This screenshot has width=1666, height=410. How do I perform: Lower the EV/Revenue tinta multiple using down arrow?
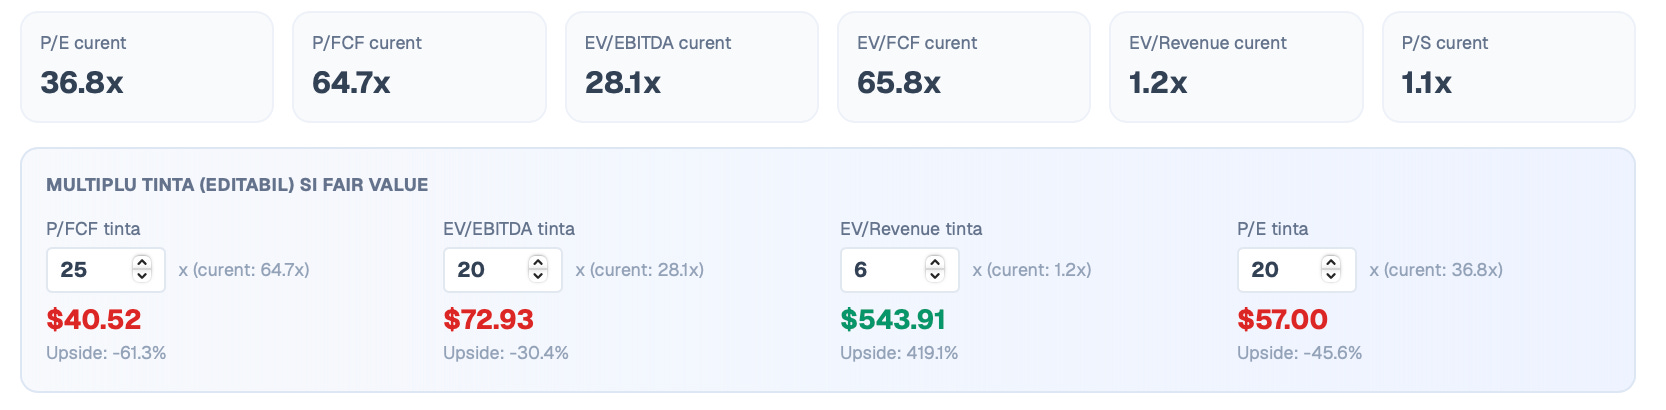tap(935, 276)
